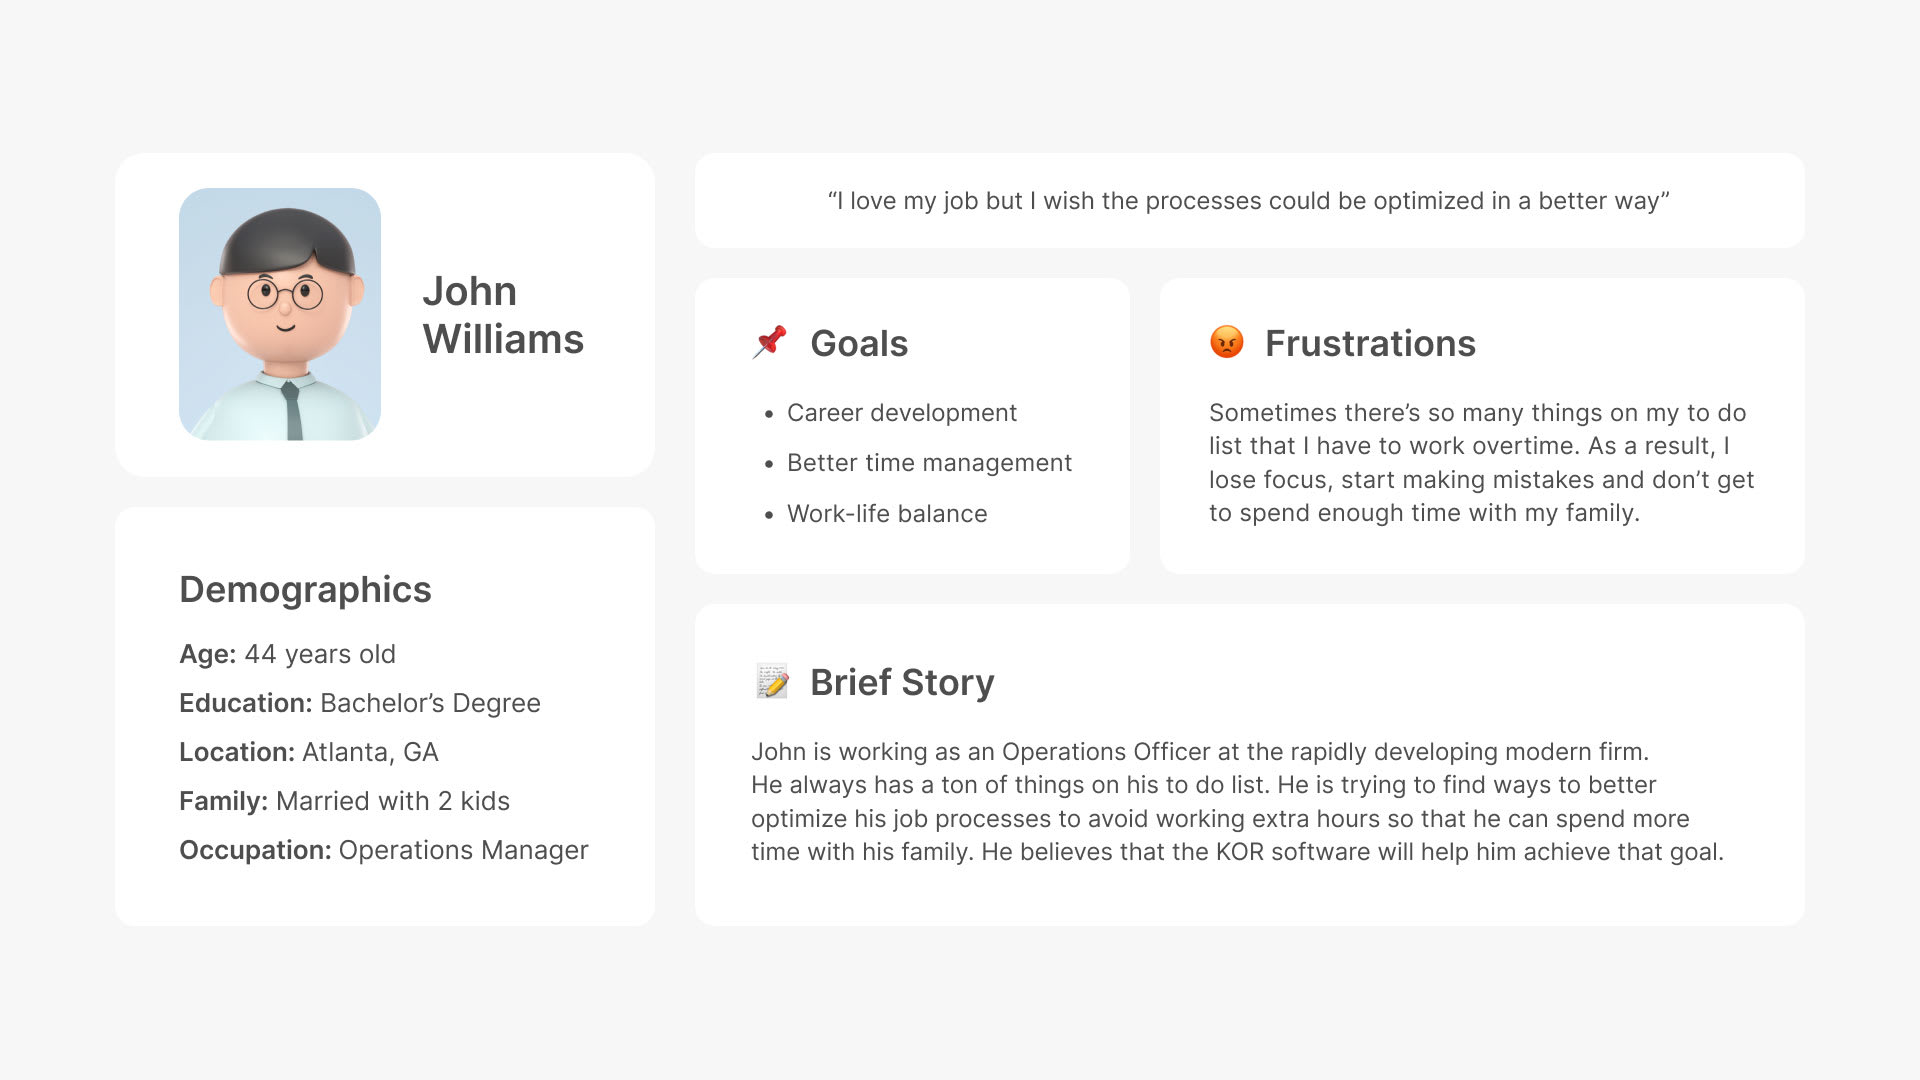The width and height of the screenshot is (1920, 1080).
Task: Click the John Williams name heading
Action: pos(503,315)
